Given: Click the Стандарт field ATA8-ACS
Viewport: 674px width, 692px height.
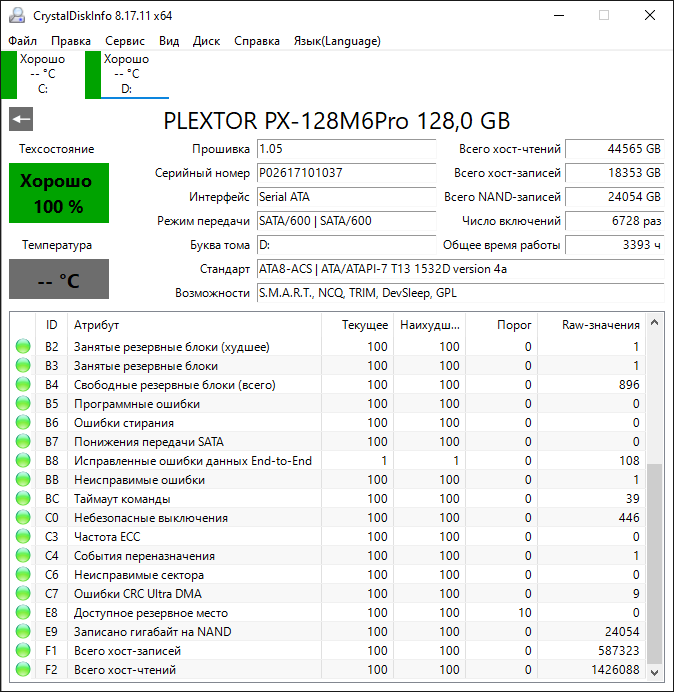Looking at the screenshot, I should pyautogui.click(x=460, y=269).
